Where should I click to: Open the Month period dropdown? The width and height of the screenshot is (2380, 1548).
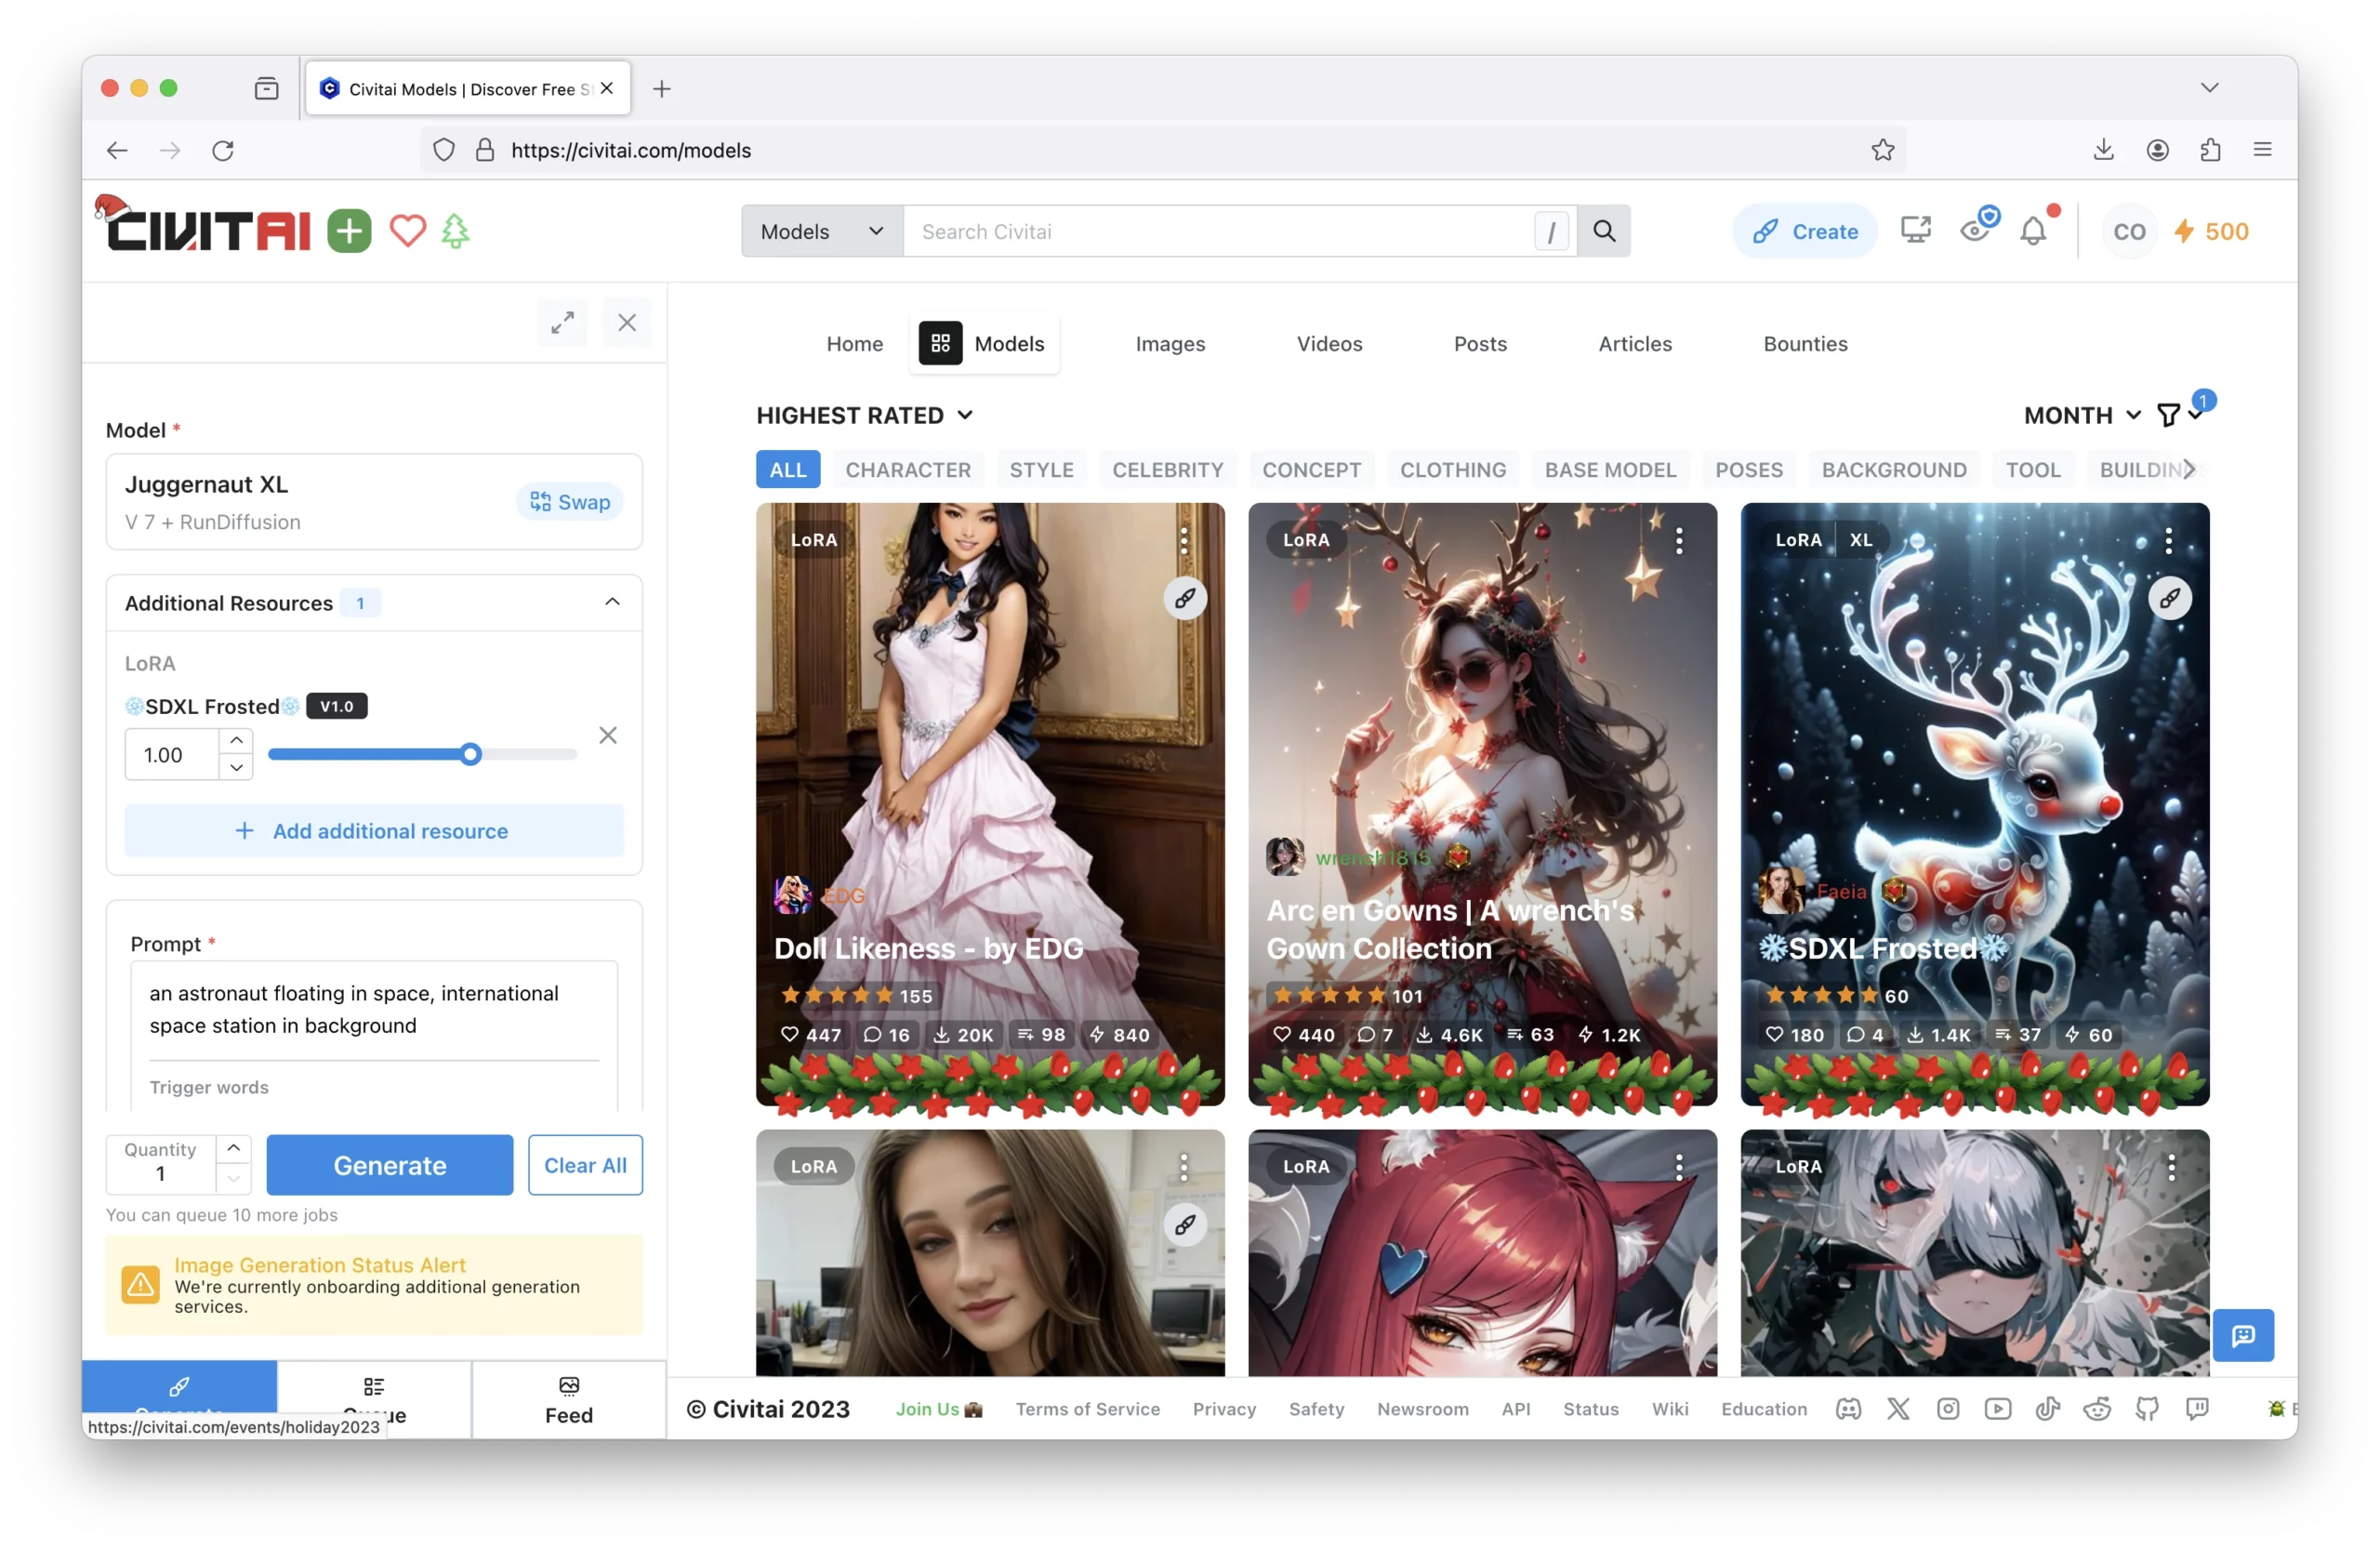2082,415
